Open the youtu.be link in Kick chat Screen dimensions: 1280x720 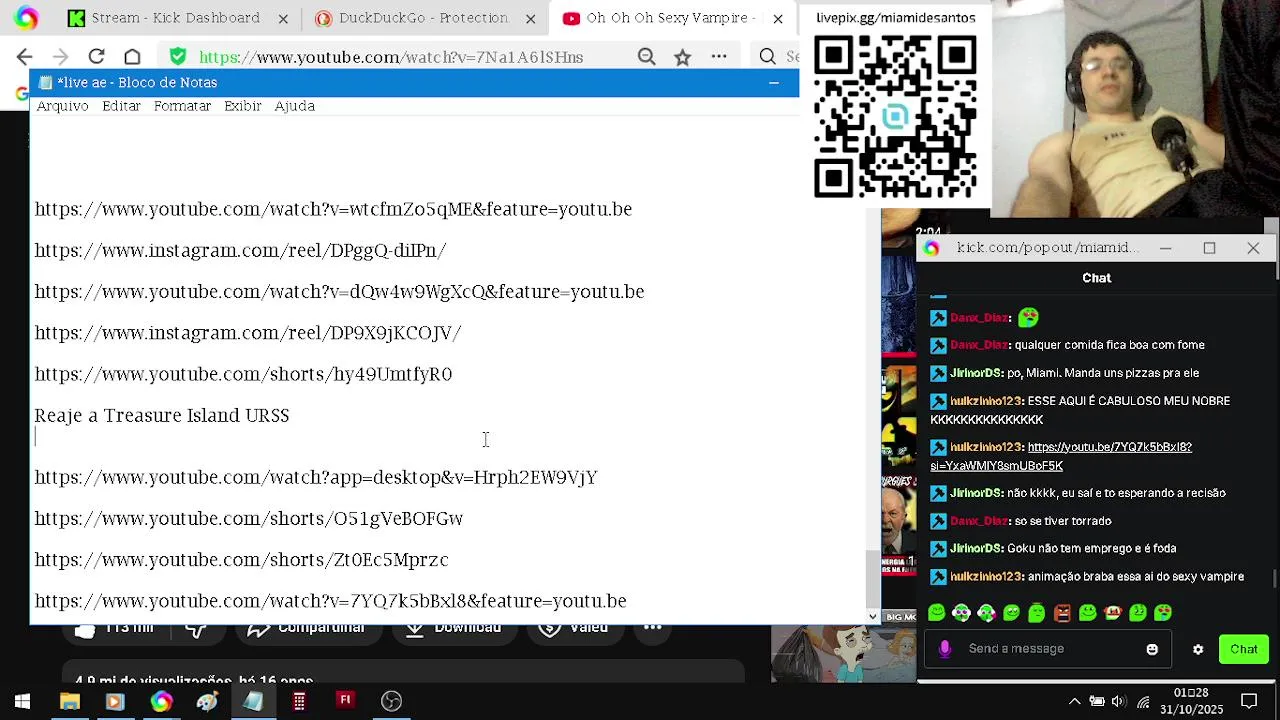(x=1060, y=456)
